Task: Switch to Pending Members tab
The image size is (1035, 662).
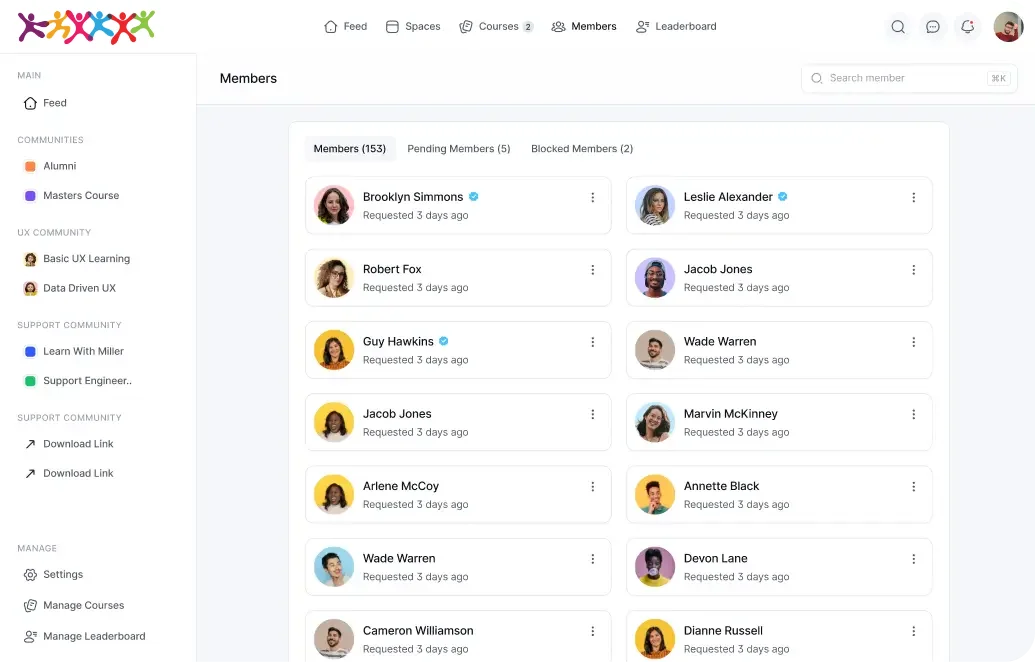Action: tap(458, 149)
